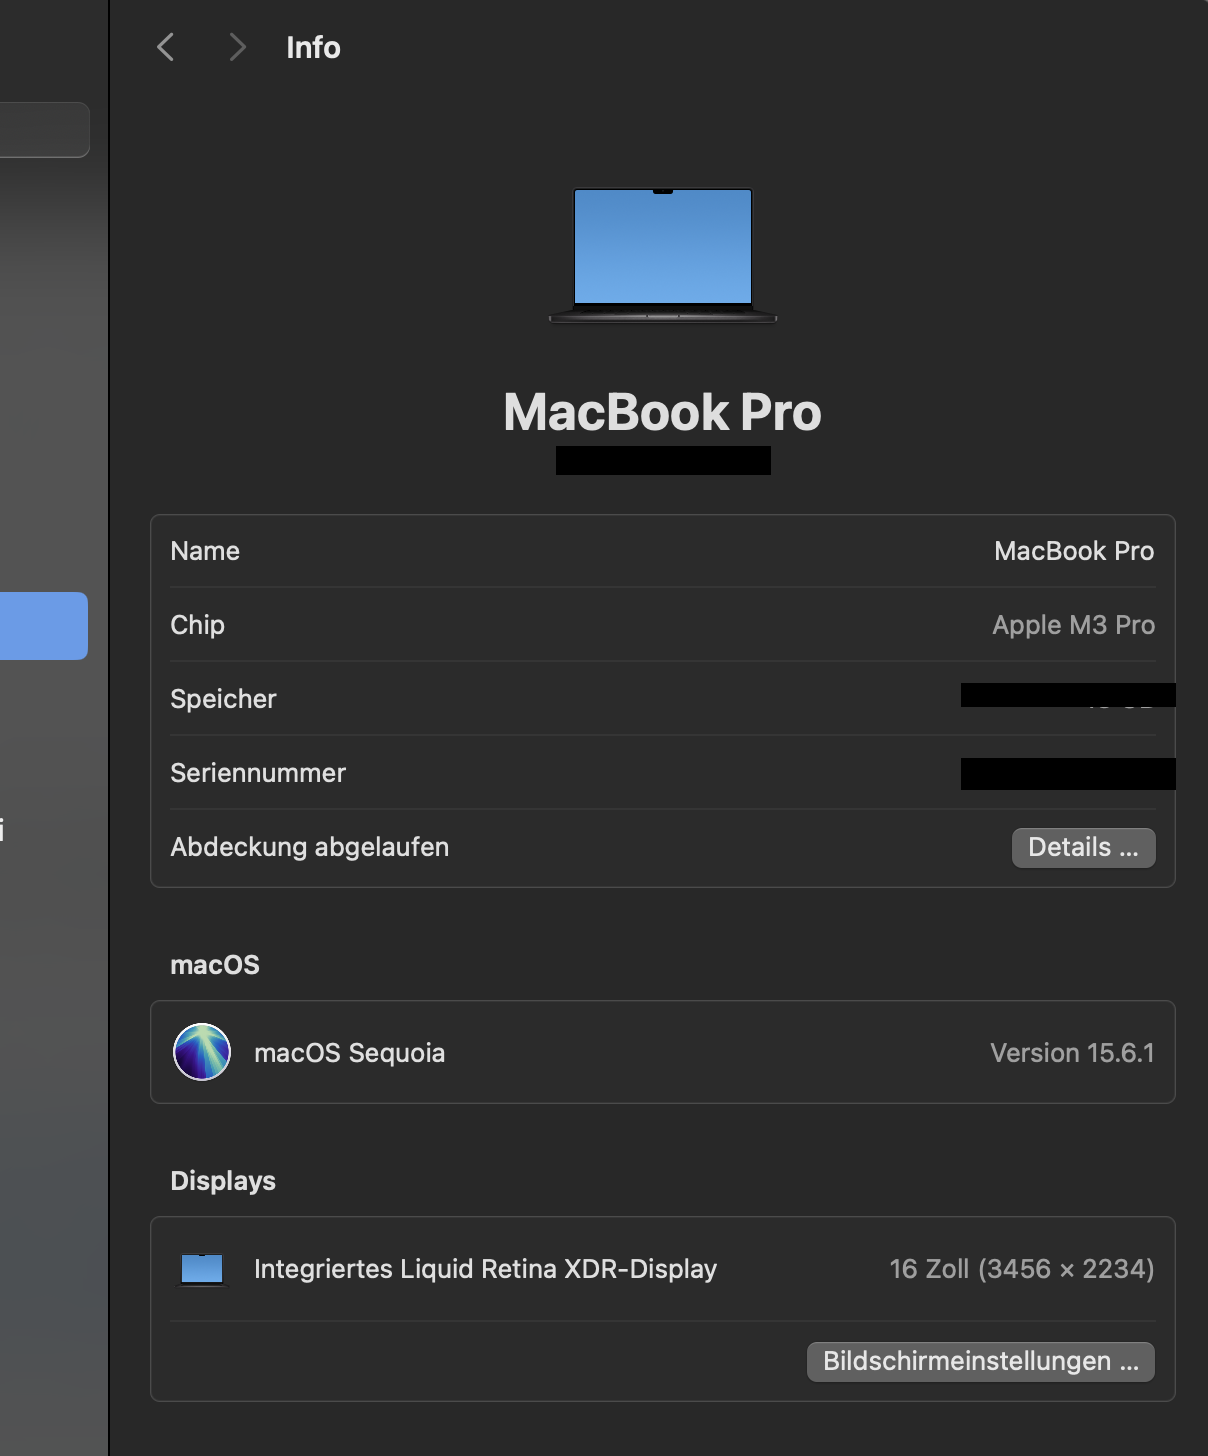Click the Info page title
Image resolution: width=1208 pixels, height=1456 pixels.
[313, 47]
